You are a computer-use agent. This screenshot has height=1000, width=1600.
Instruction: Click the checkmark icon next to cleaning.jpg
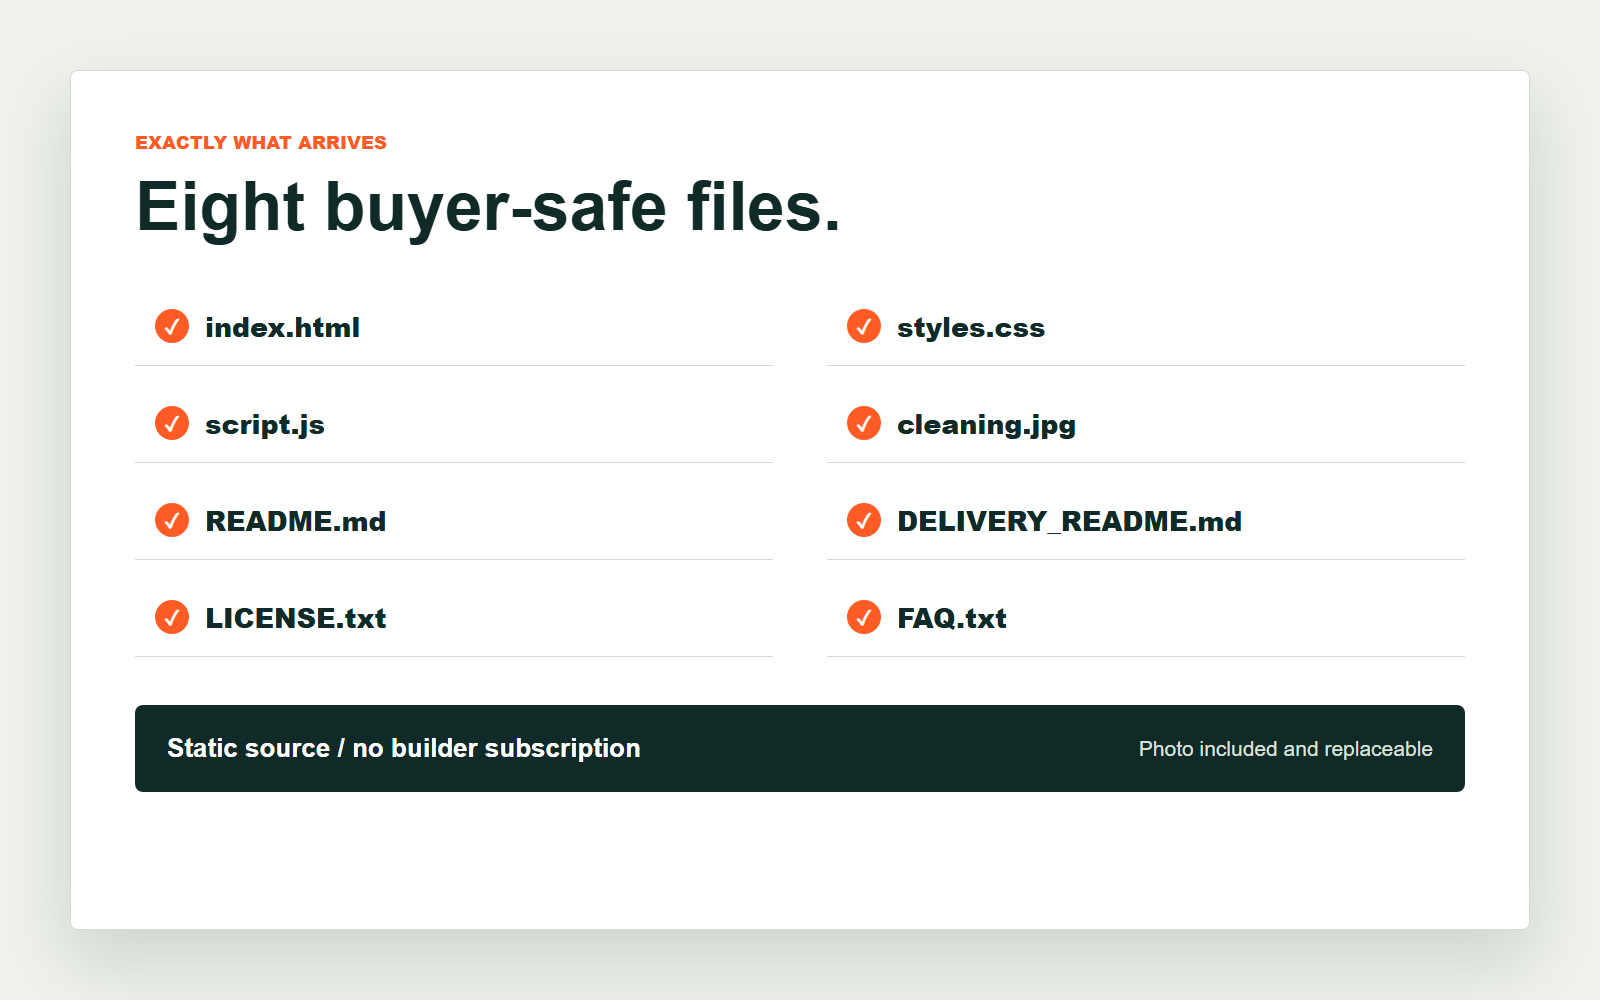864,423
